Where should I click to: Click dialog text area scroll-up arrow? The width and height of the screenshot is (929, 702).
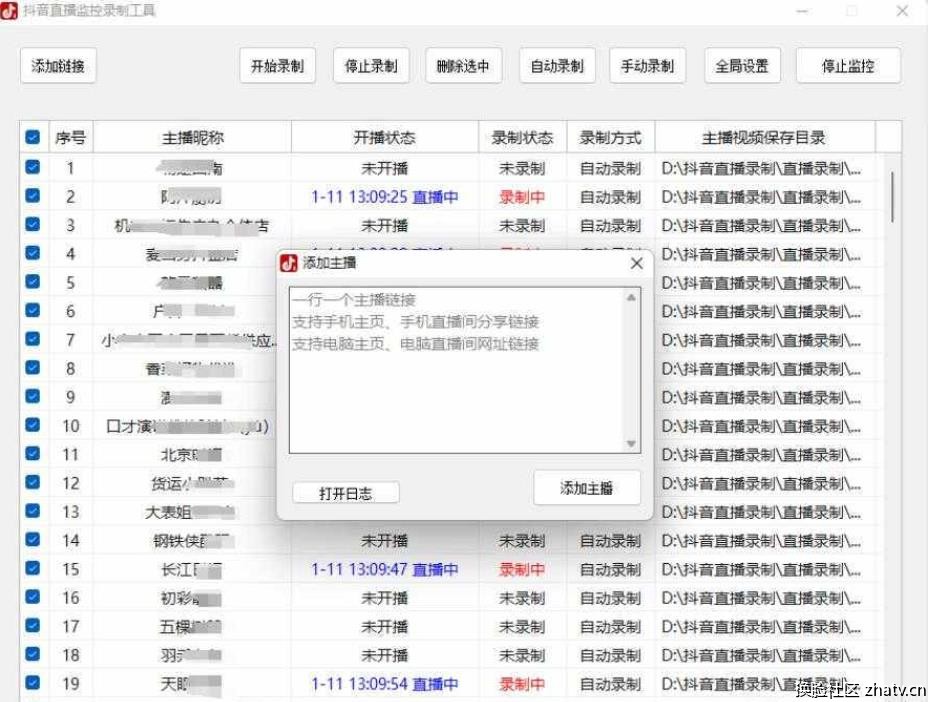tap(632, 297)
